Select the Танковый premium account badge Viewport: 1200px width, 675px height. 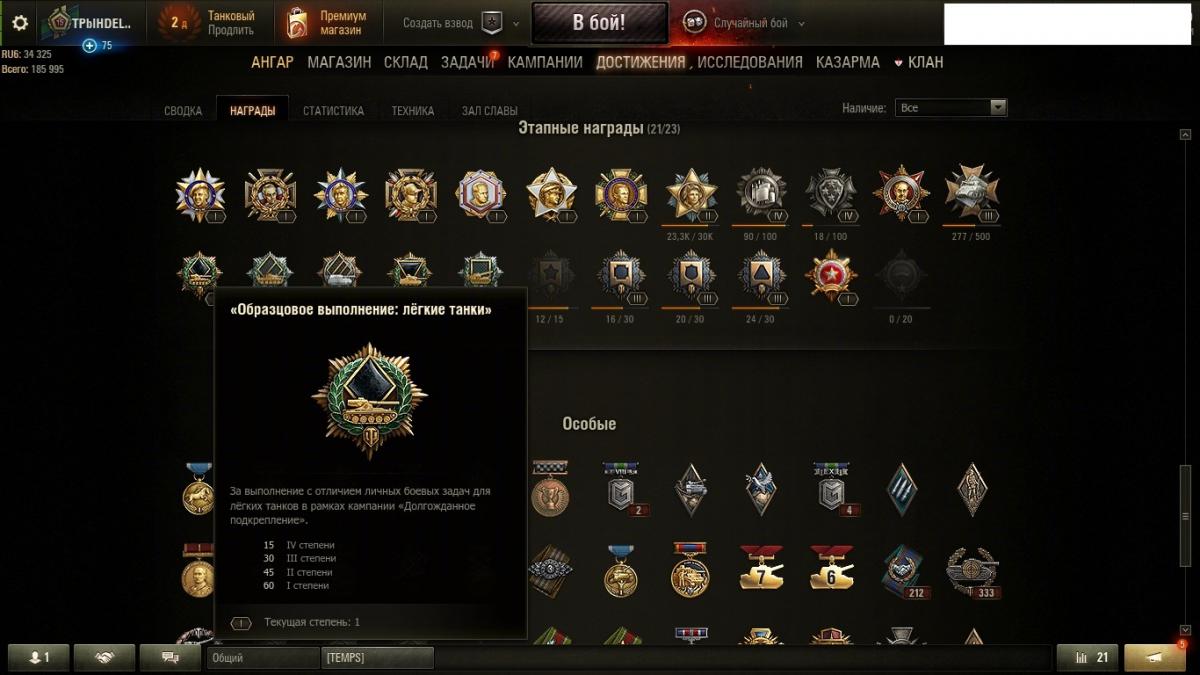tap(178, 22)
